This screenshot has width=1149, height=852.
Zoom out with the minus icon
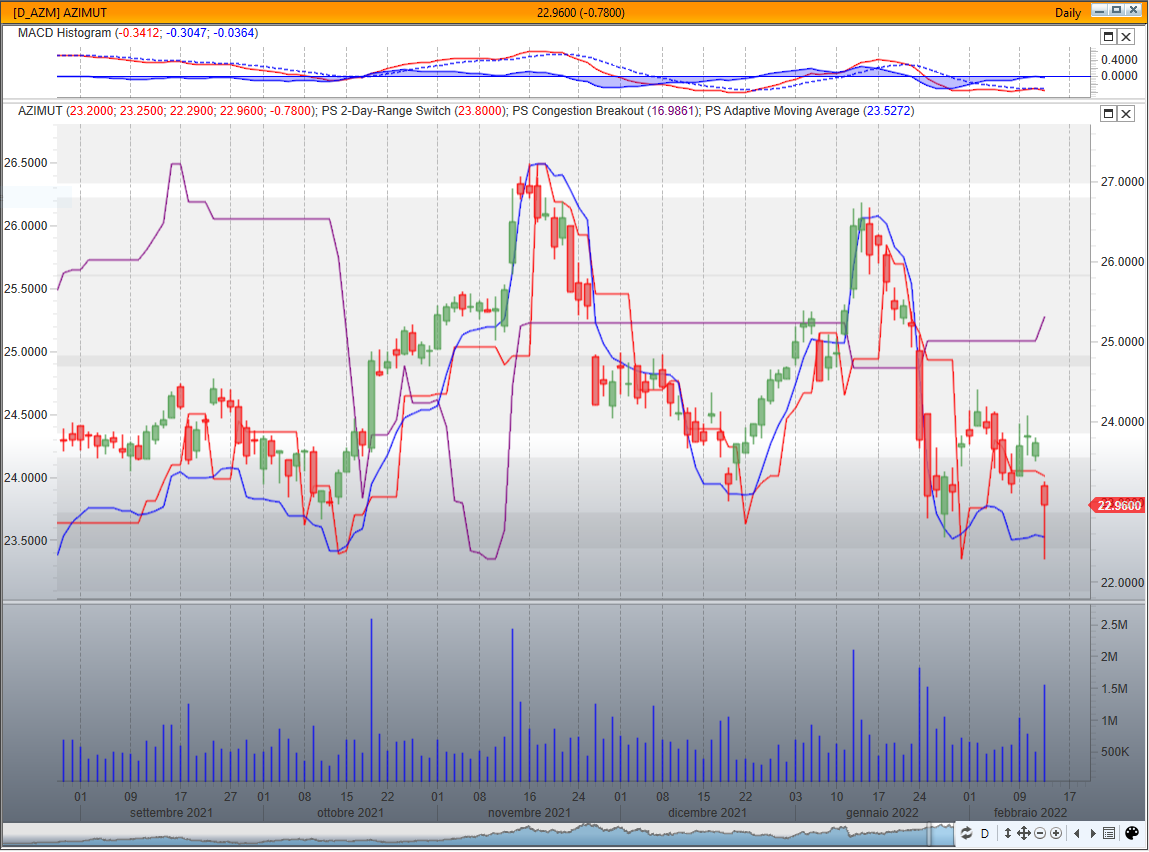point(1040,833)
